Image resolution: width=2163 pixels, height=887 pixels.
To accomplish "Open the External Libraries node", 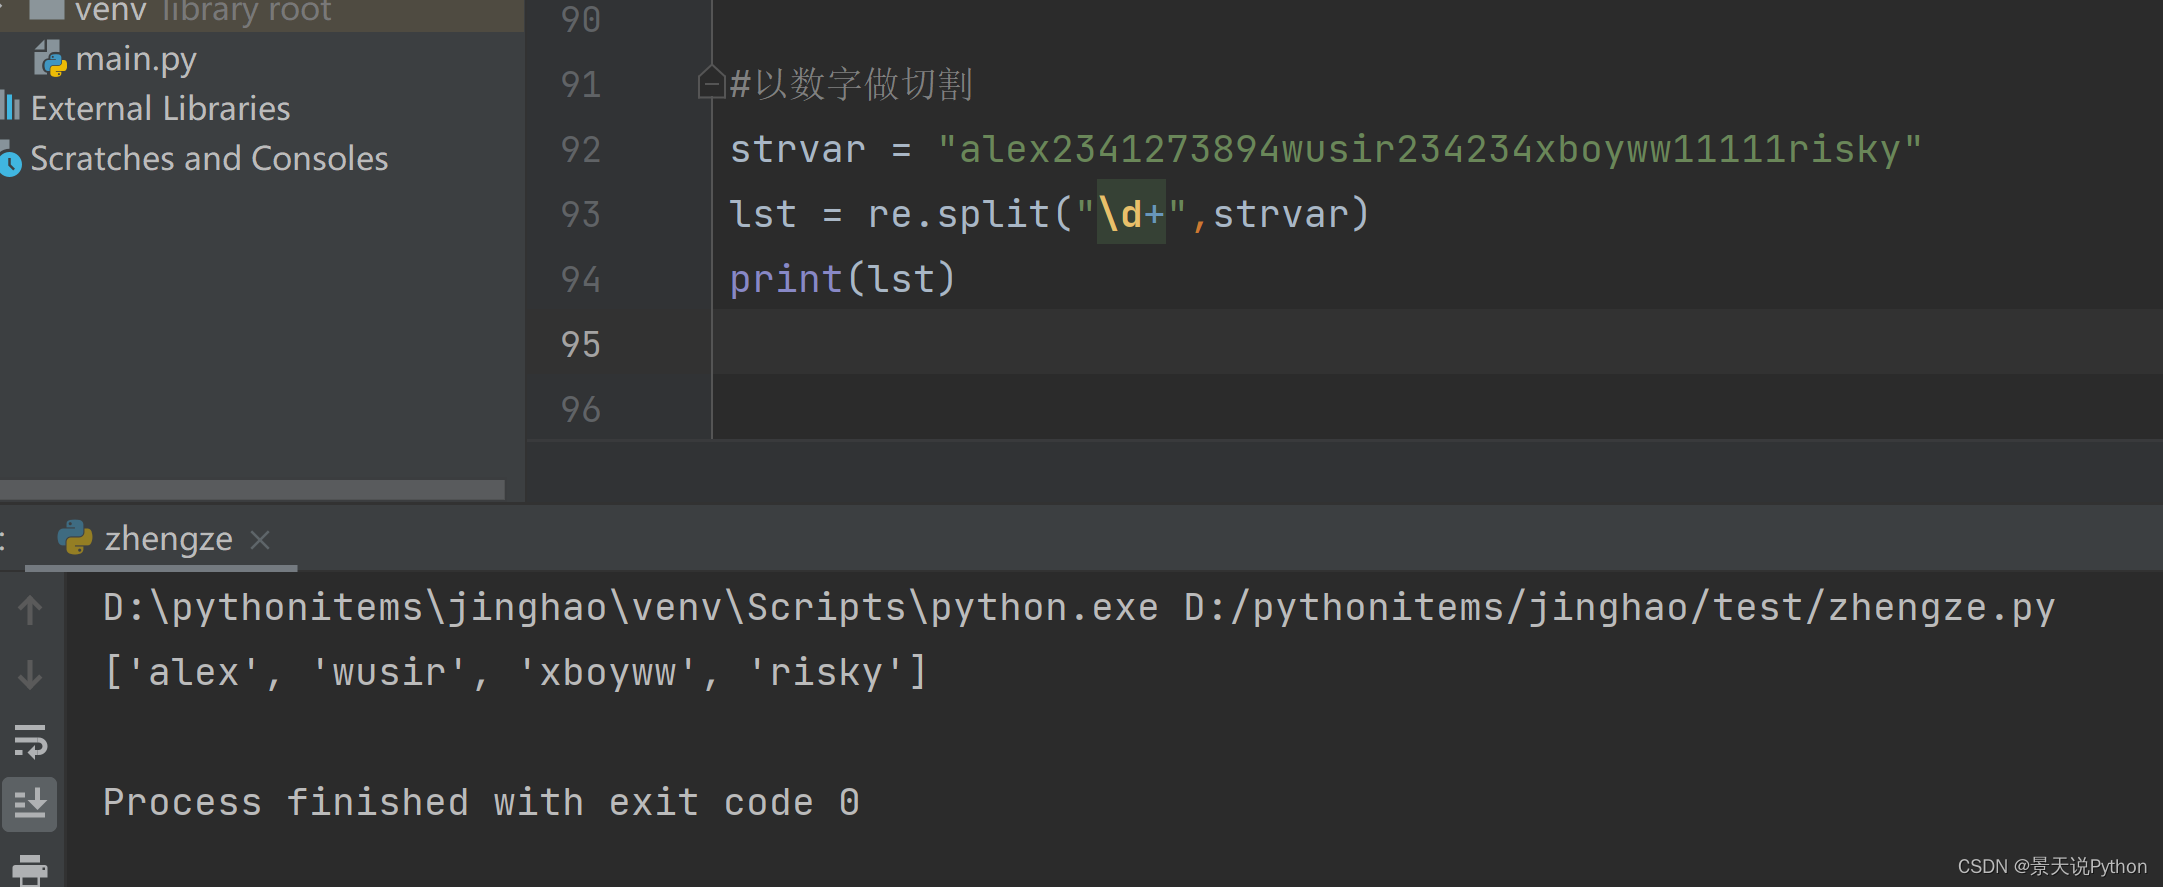I will pyautogui.click(x=160, y=108).
